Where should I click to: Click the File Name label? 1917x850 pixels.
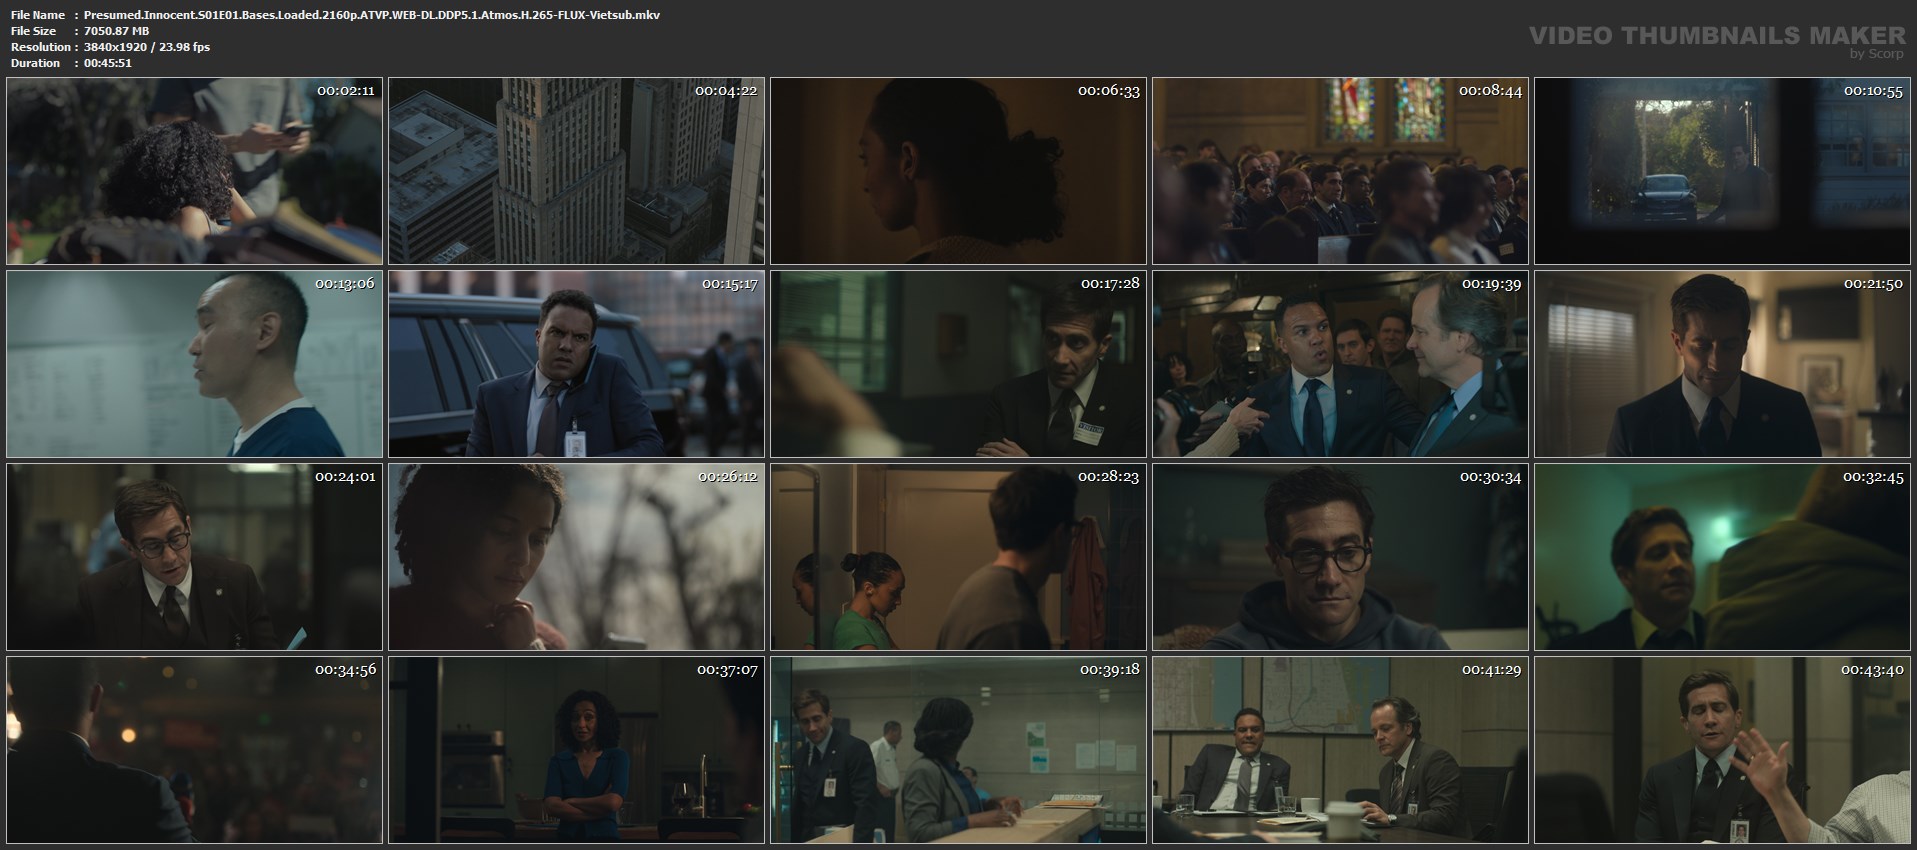(x=38, y=15)
